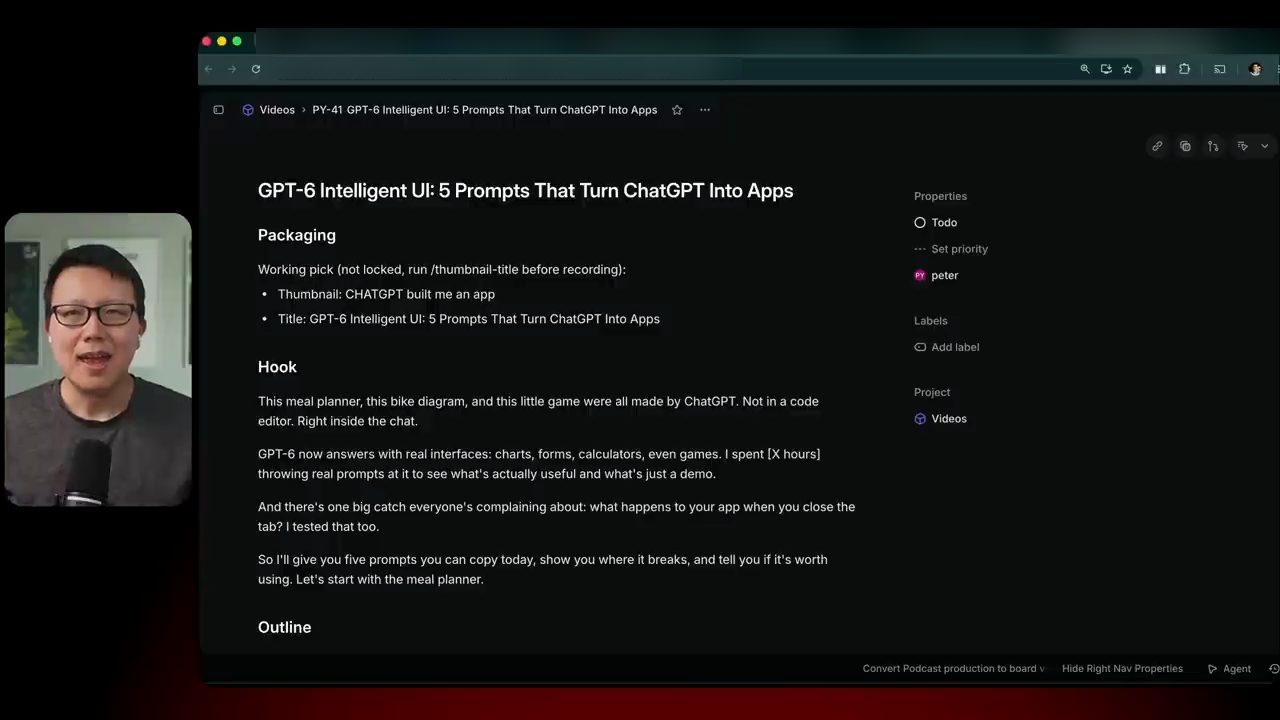This screenshot has height=720, width=1280.
Task: Click paragraph starting 'So I'll give you five prompts'
Action: pos(542,570)
